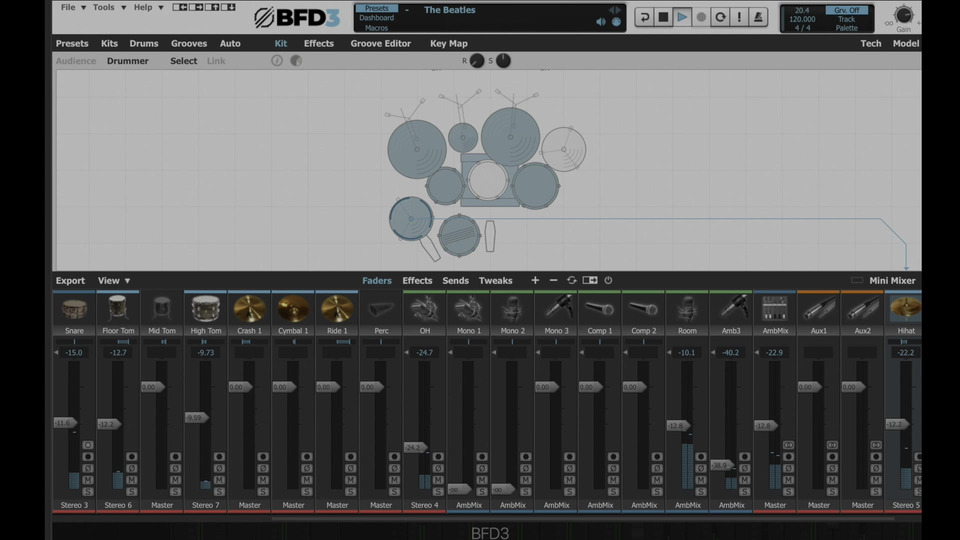Click the remove channel minus icon

coord(553,280)
